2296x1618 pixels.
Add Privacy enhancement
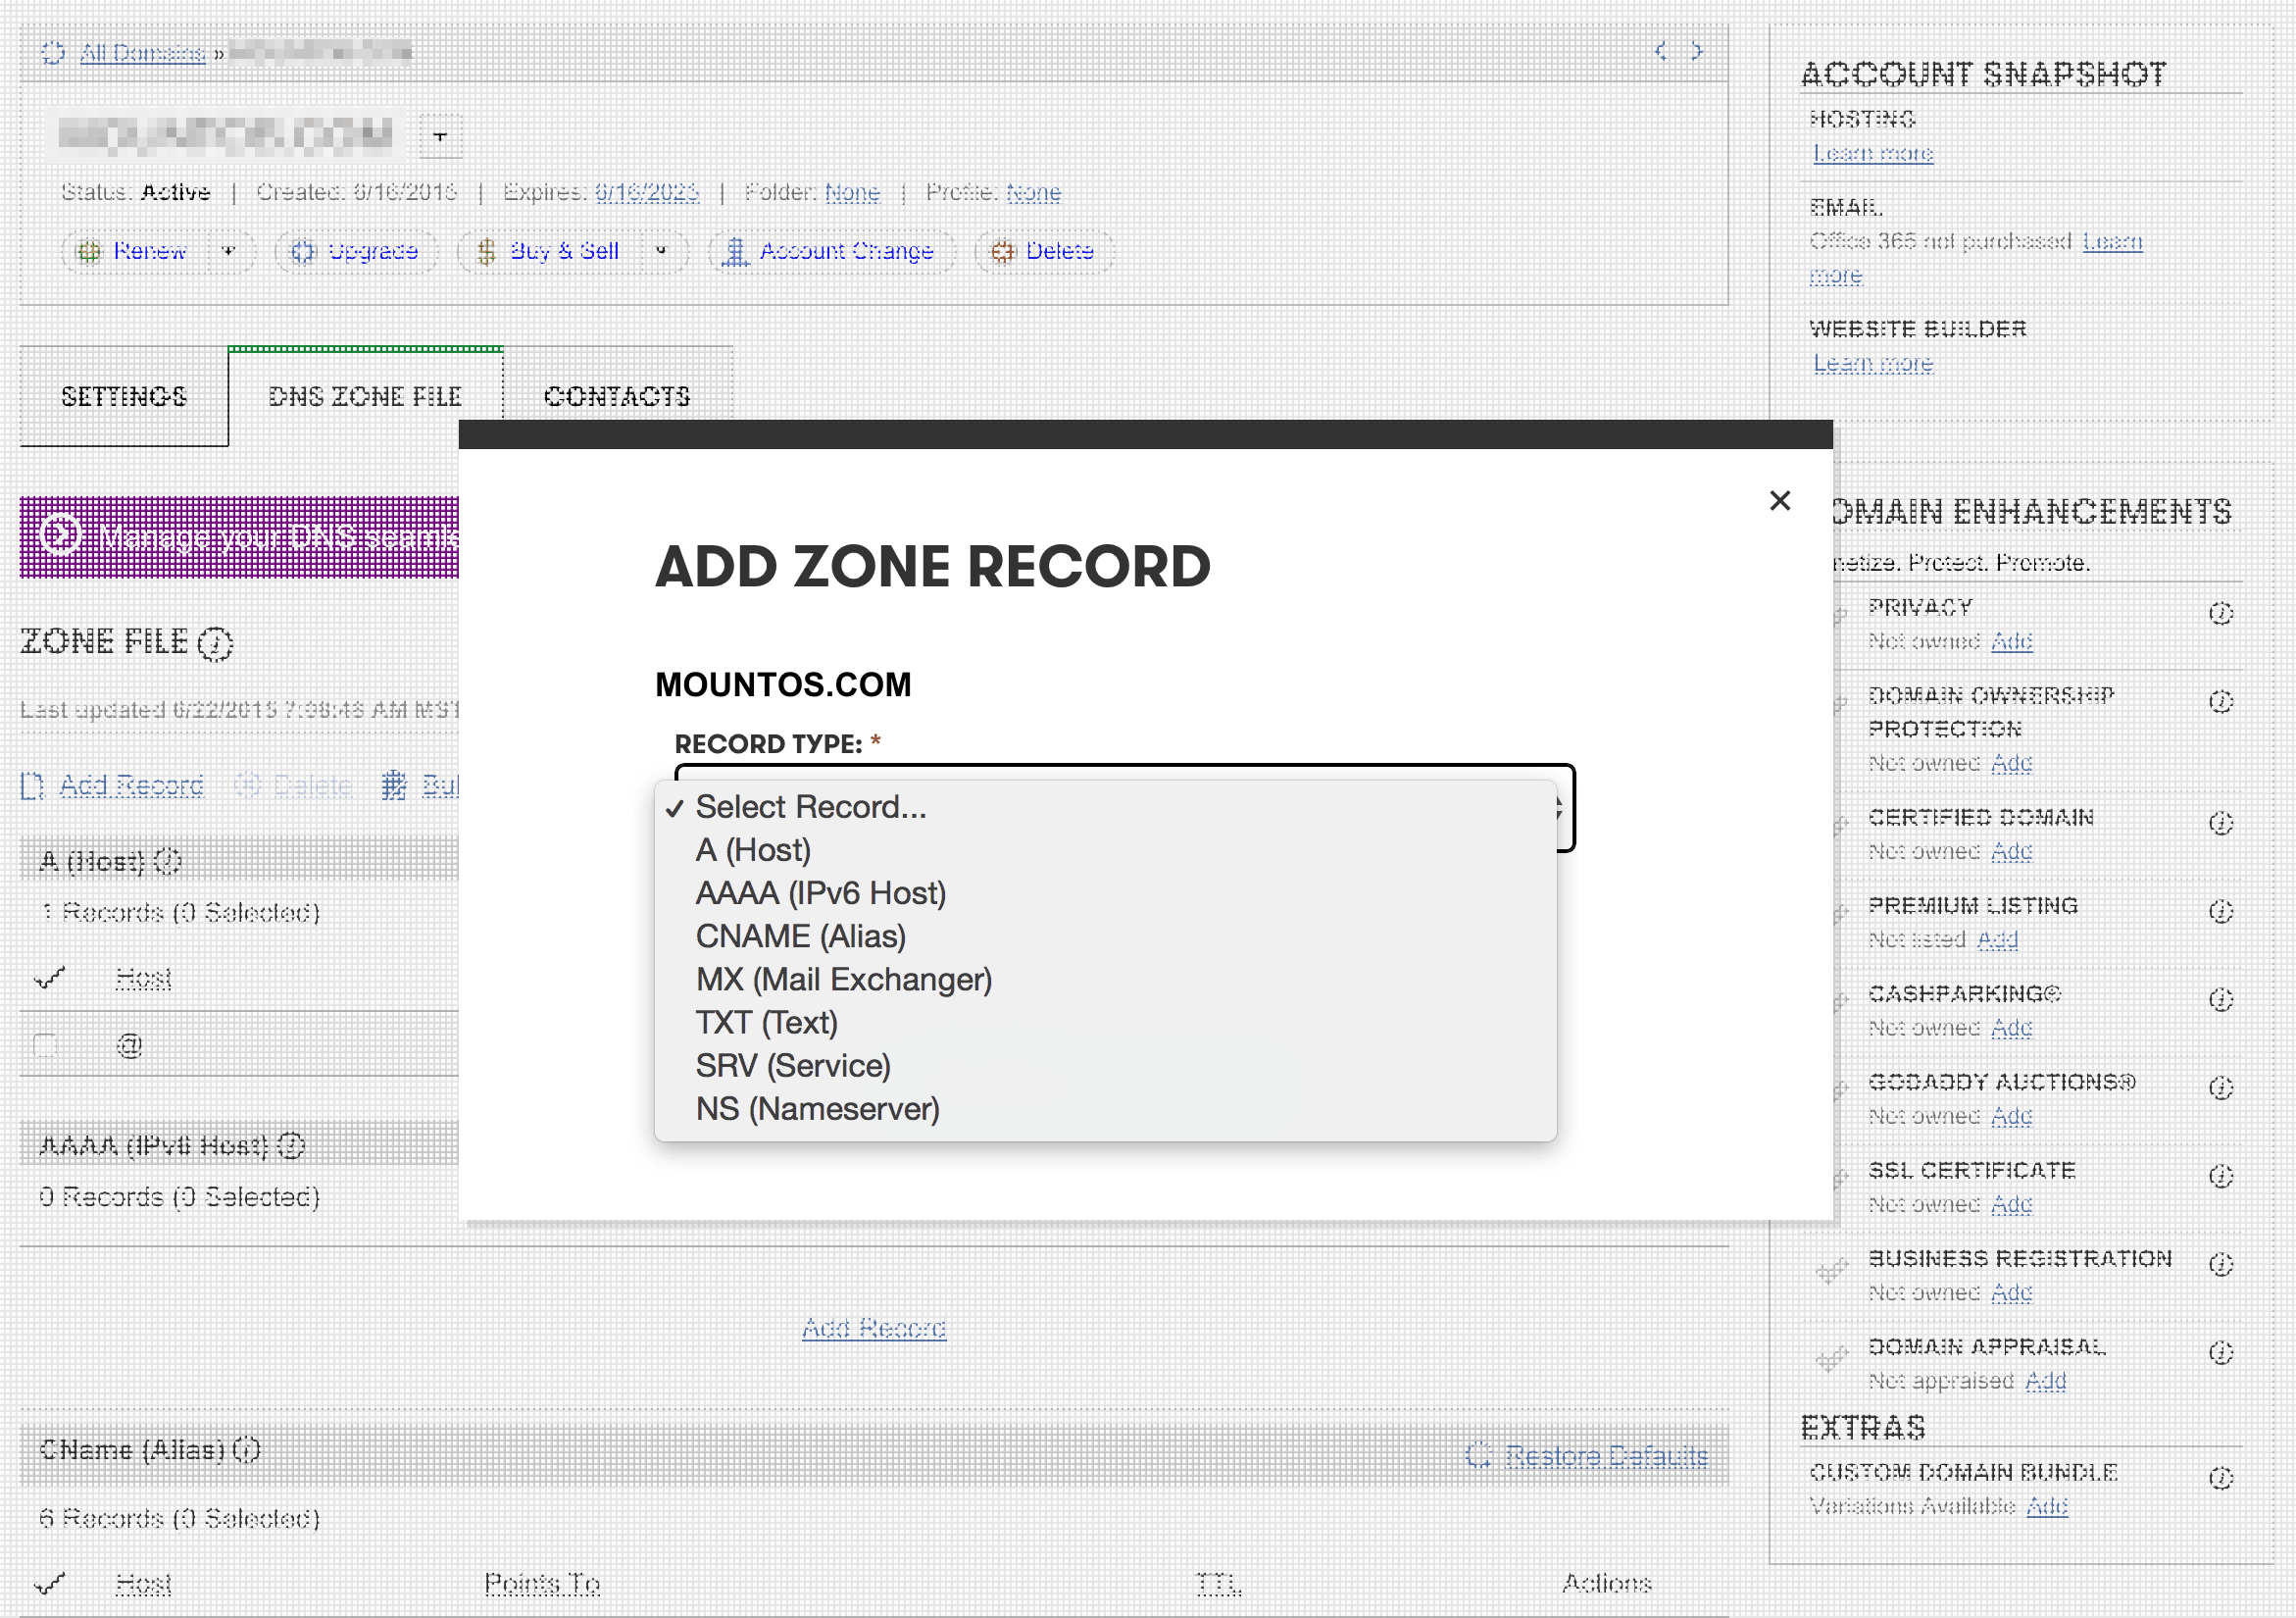[2011, 641]
